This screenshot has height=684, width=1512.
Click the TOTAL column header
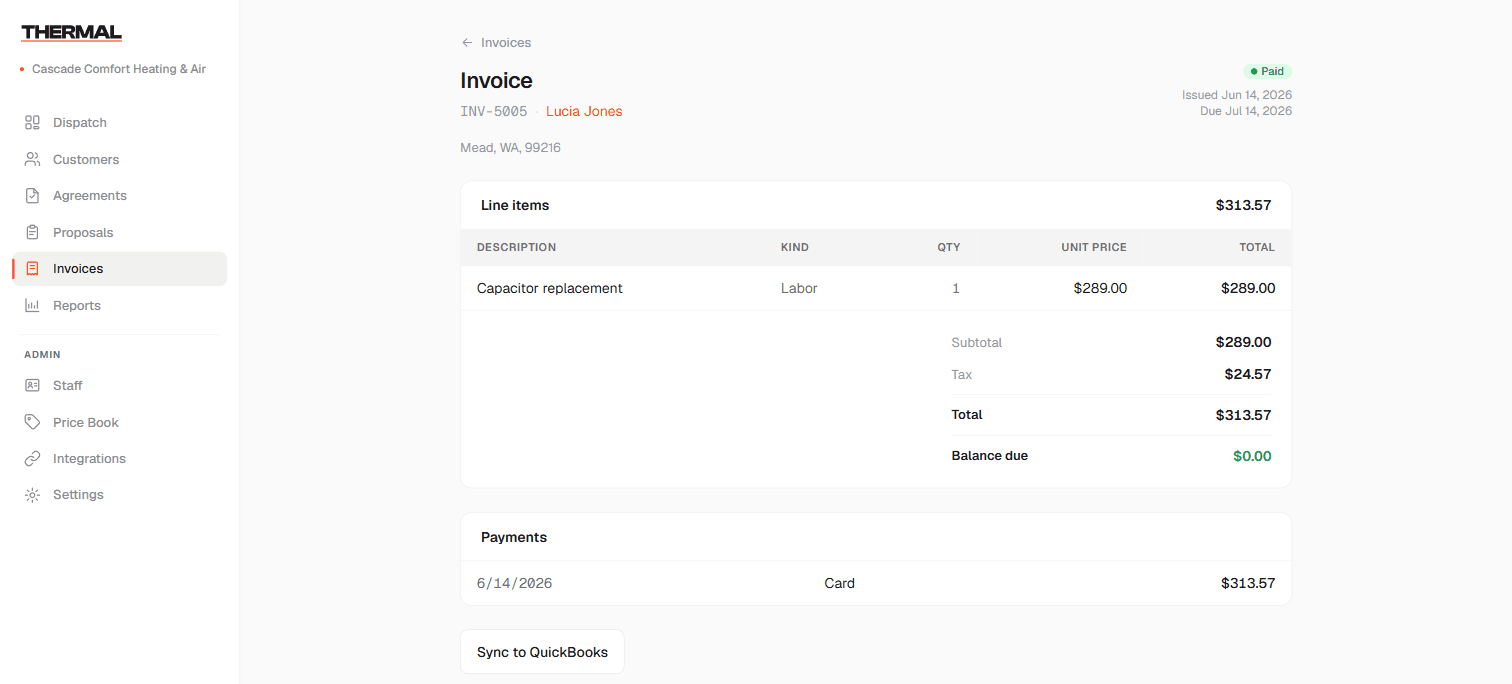[x=1257, y=247]
